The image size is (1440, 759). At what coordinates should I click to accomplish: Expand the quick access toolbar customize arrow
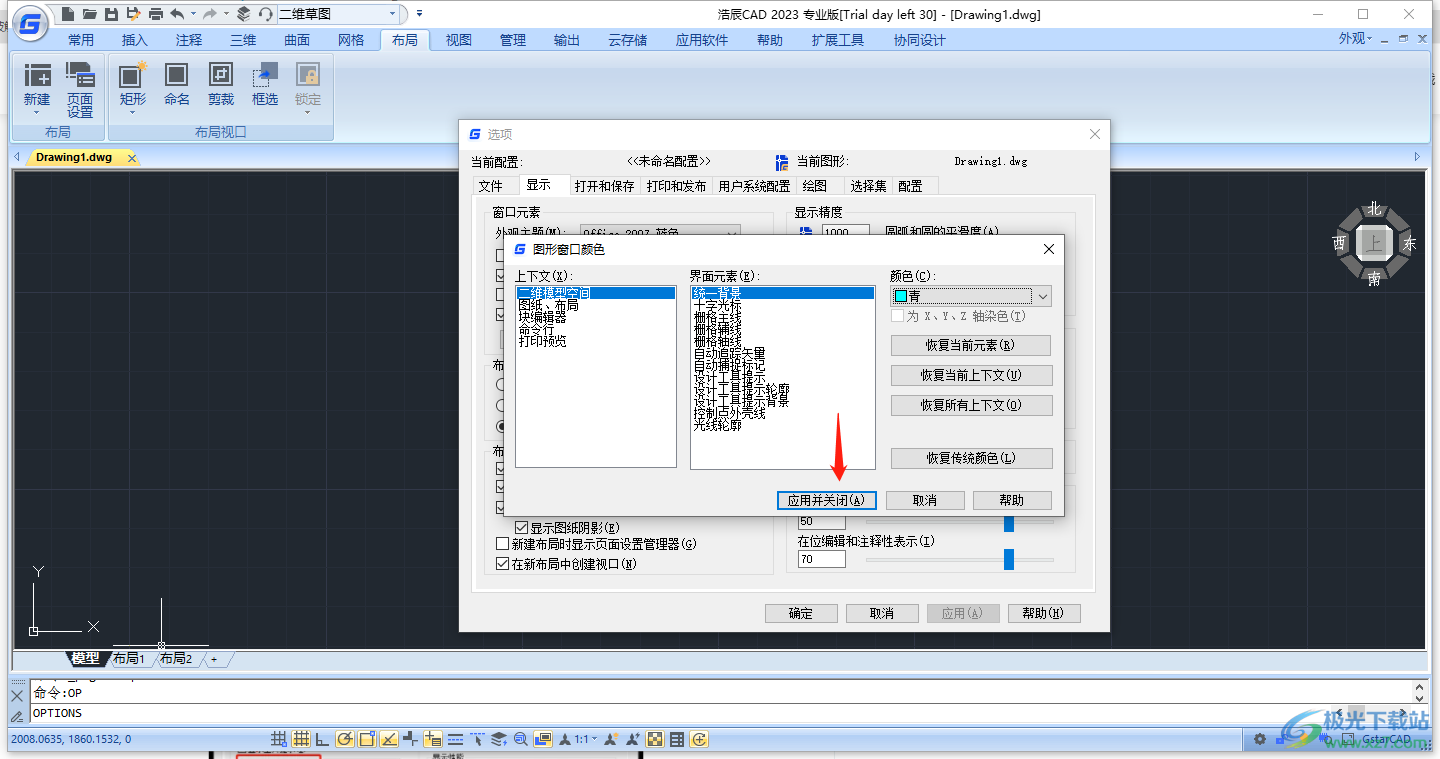tap(419, 14)
